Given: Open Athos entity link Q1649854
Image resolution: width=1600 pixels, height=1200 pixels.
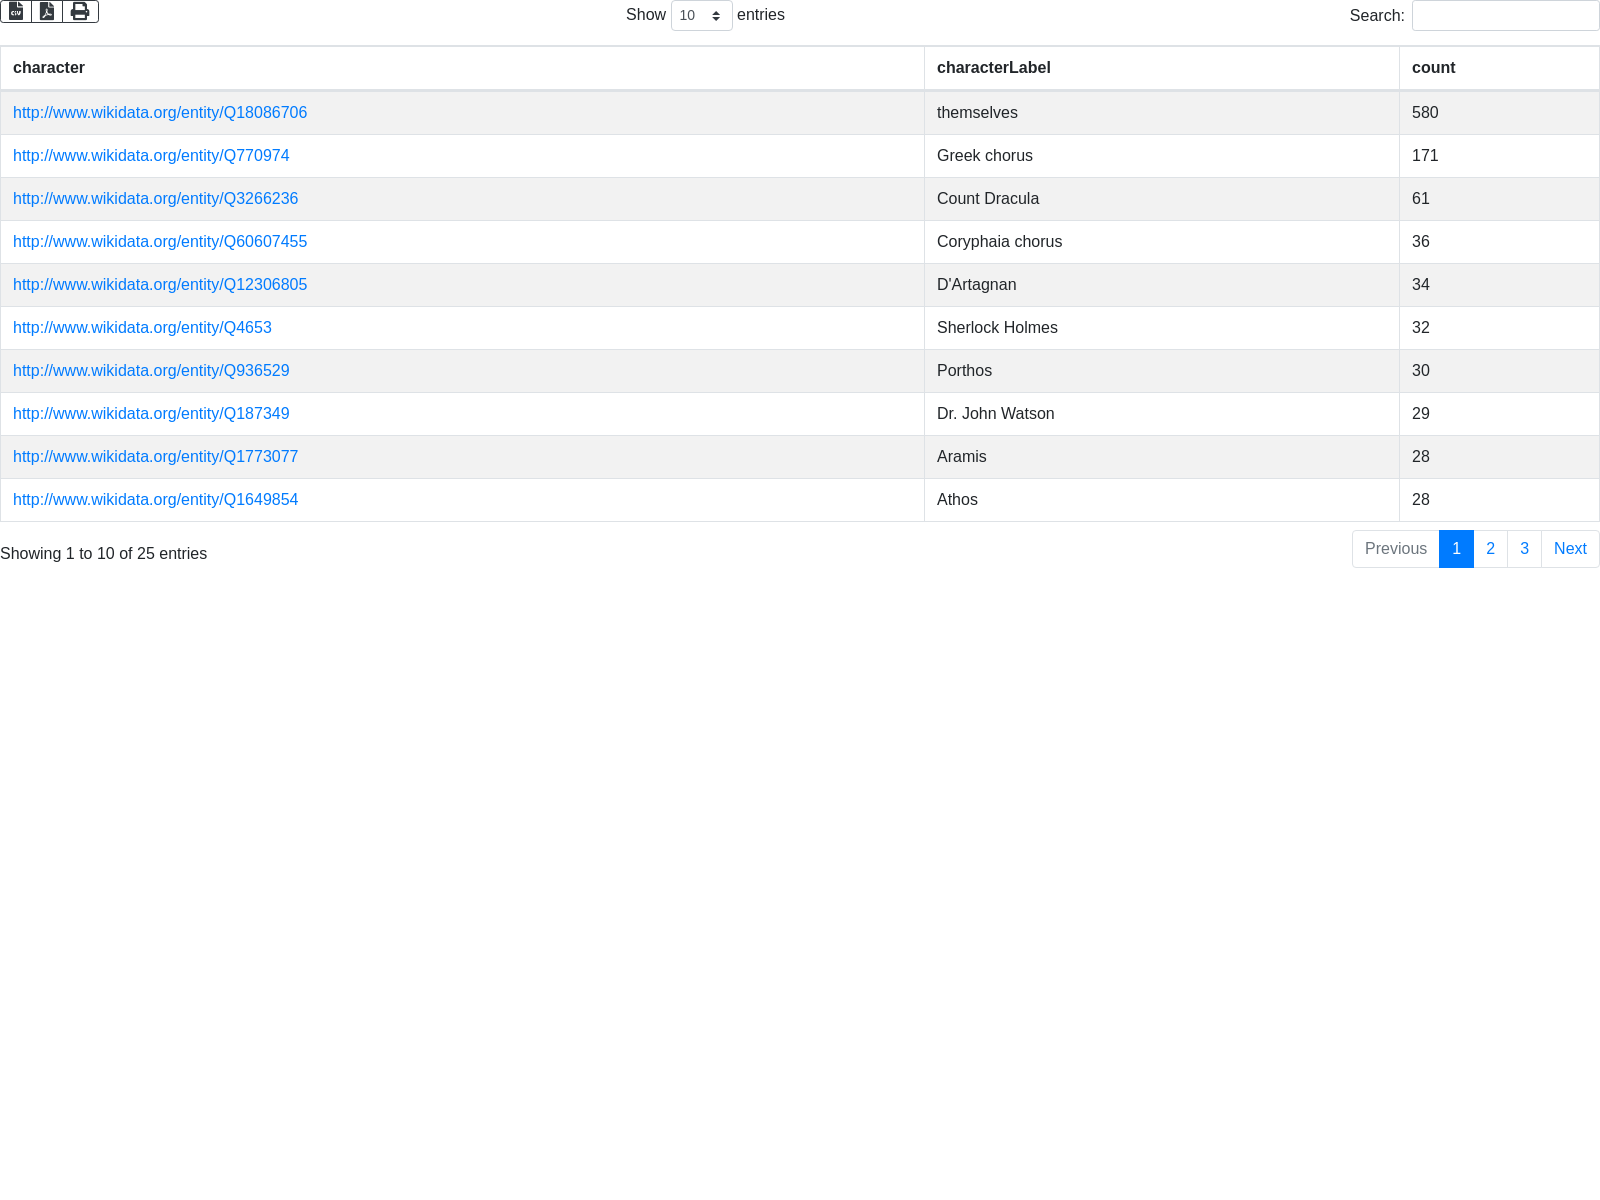Looking at the screenshot, I should (x=155, y=500).
